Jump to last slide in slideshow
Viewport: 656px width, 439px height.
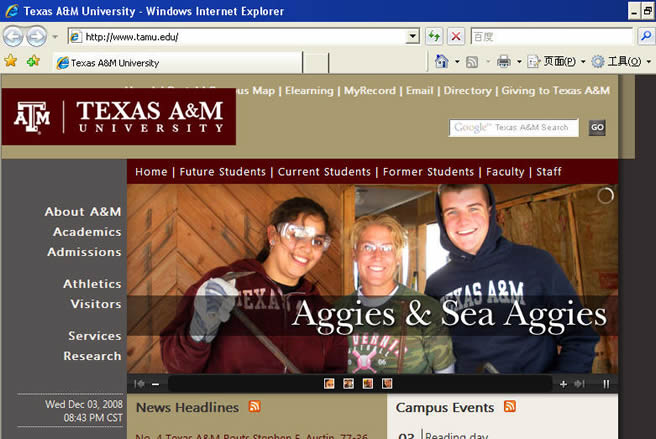coord(579,384)
